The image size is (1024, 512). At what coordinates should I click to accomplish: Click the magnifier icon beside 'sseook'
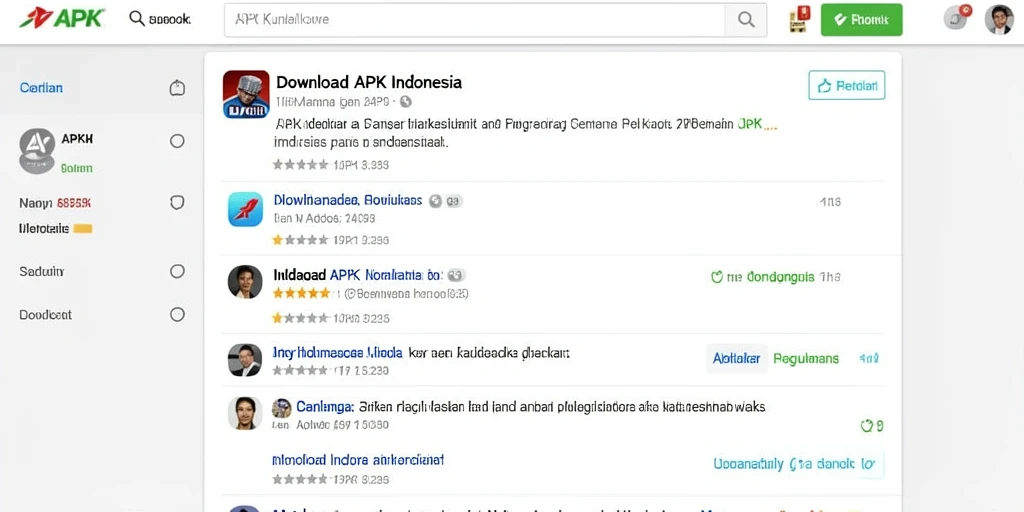pyautogui.click(x=136, y=18)
